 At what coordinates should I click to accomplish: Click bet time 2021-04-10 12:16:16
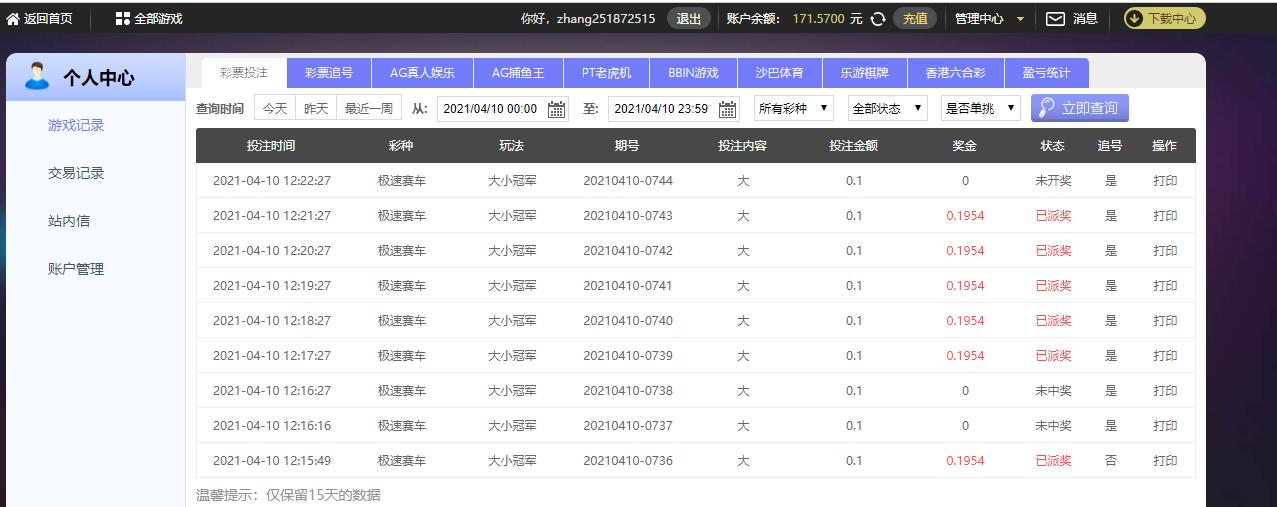tap(272, 426)
